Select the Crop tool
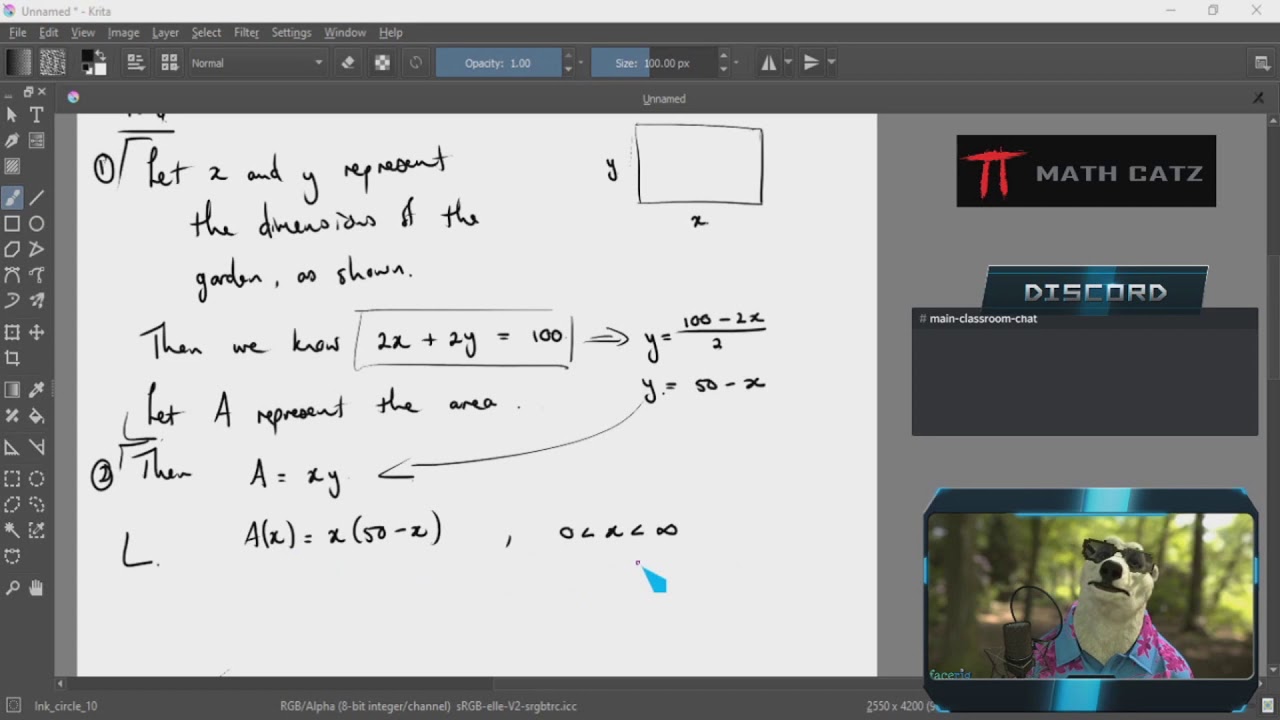The image size is (1280, 720). point(12,357)
